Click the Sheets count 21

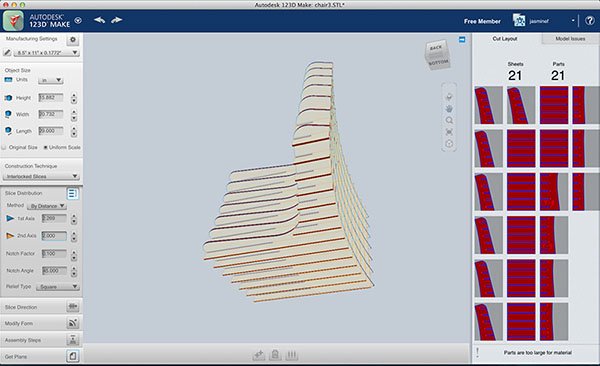[515, 75]
